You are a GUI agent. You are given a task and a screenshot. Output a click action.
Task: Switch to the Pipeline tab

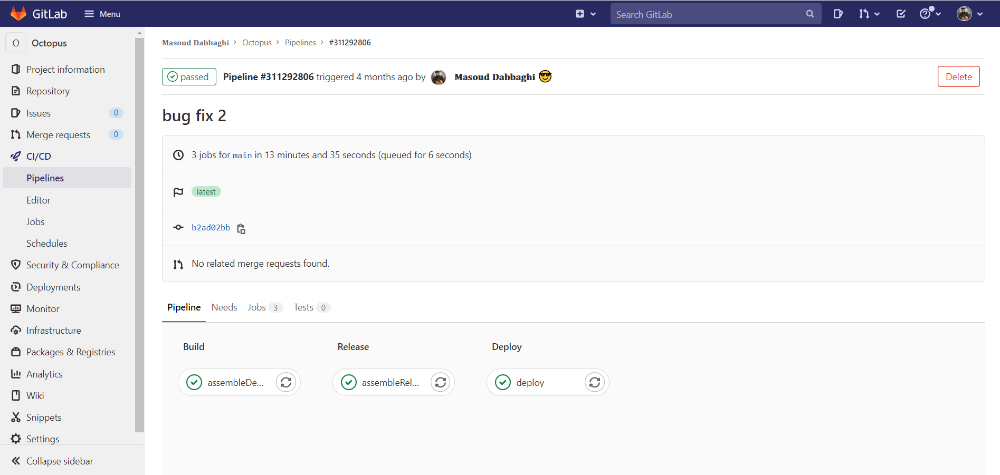[x=184, y=307]
